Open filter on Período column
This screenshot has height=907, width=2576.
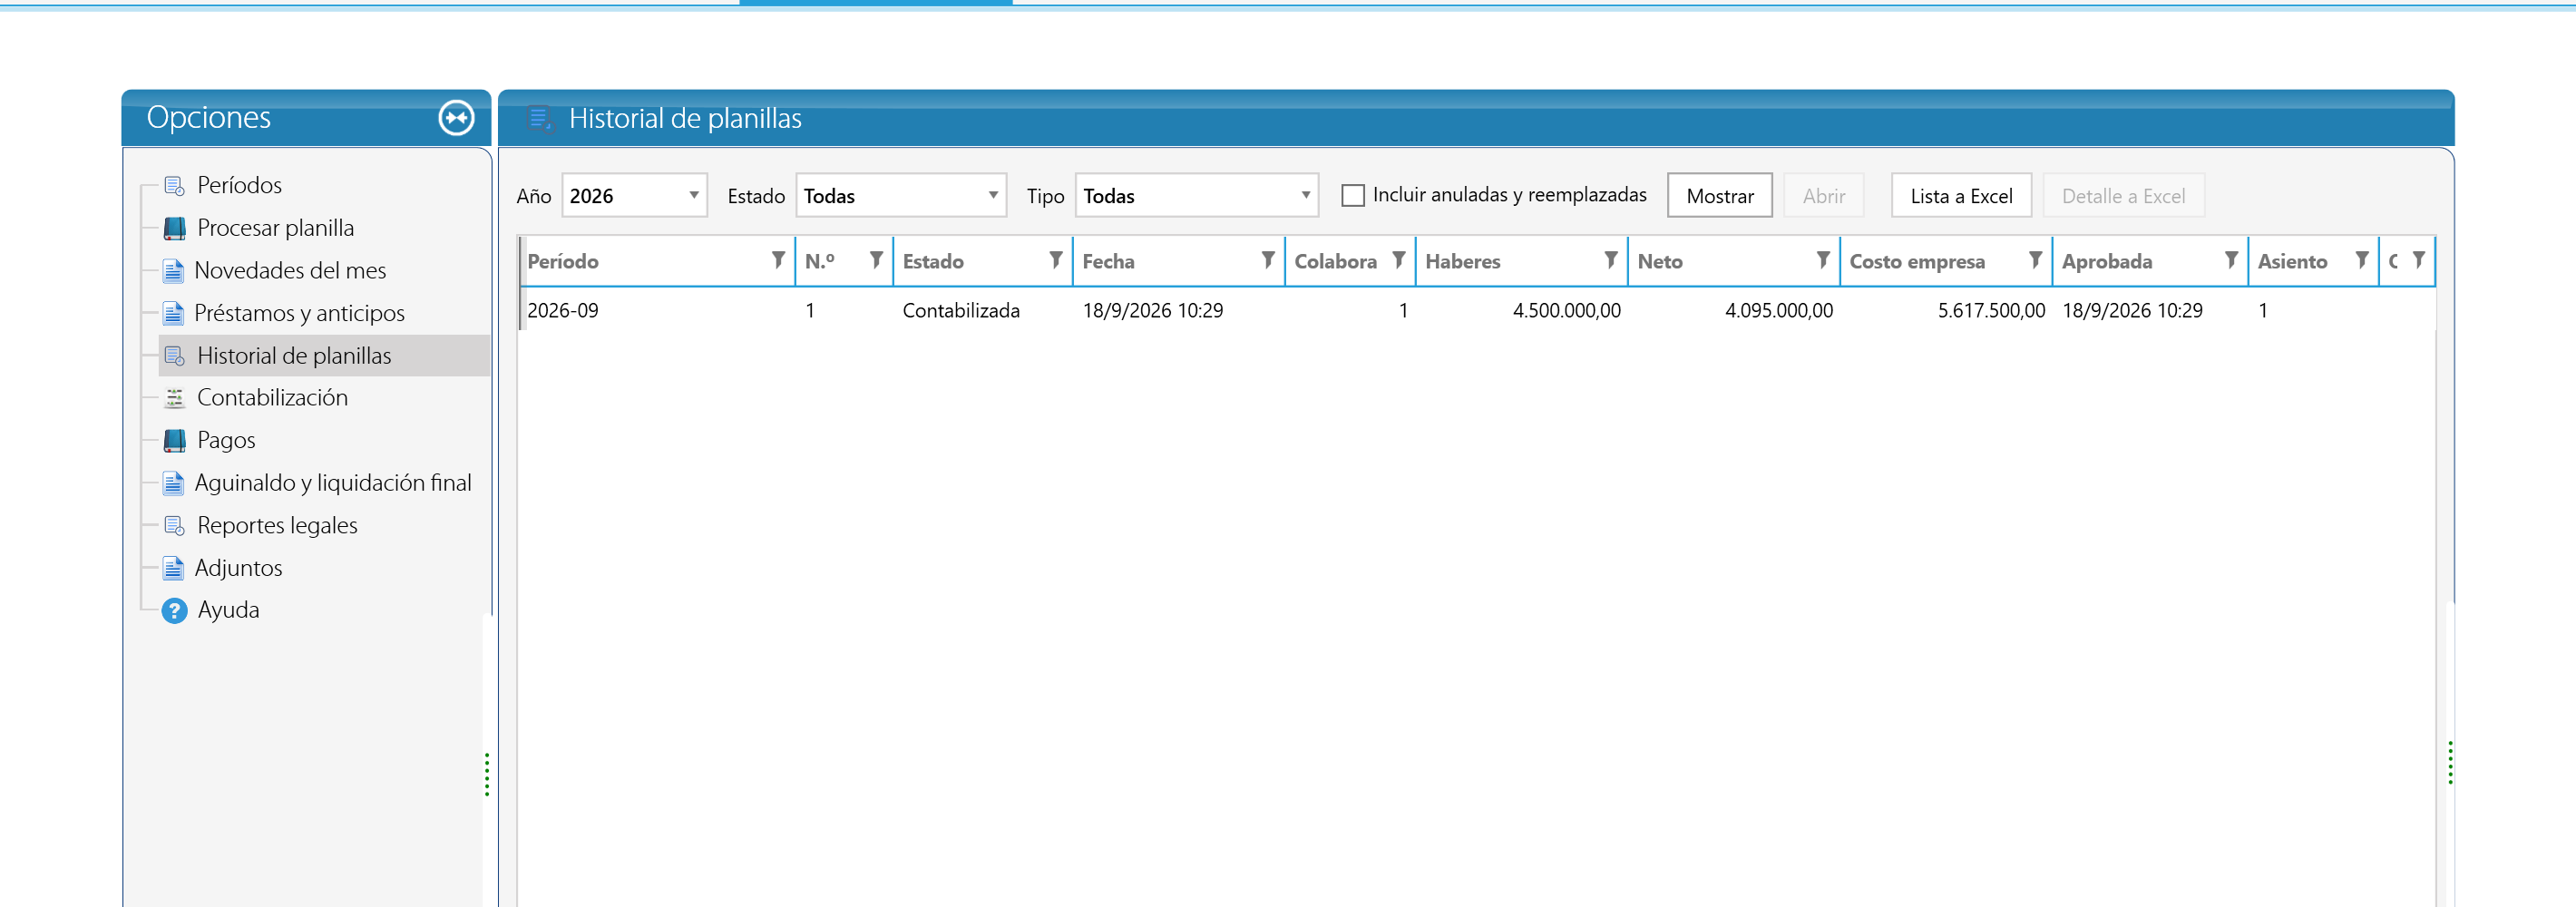[778, 260]
